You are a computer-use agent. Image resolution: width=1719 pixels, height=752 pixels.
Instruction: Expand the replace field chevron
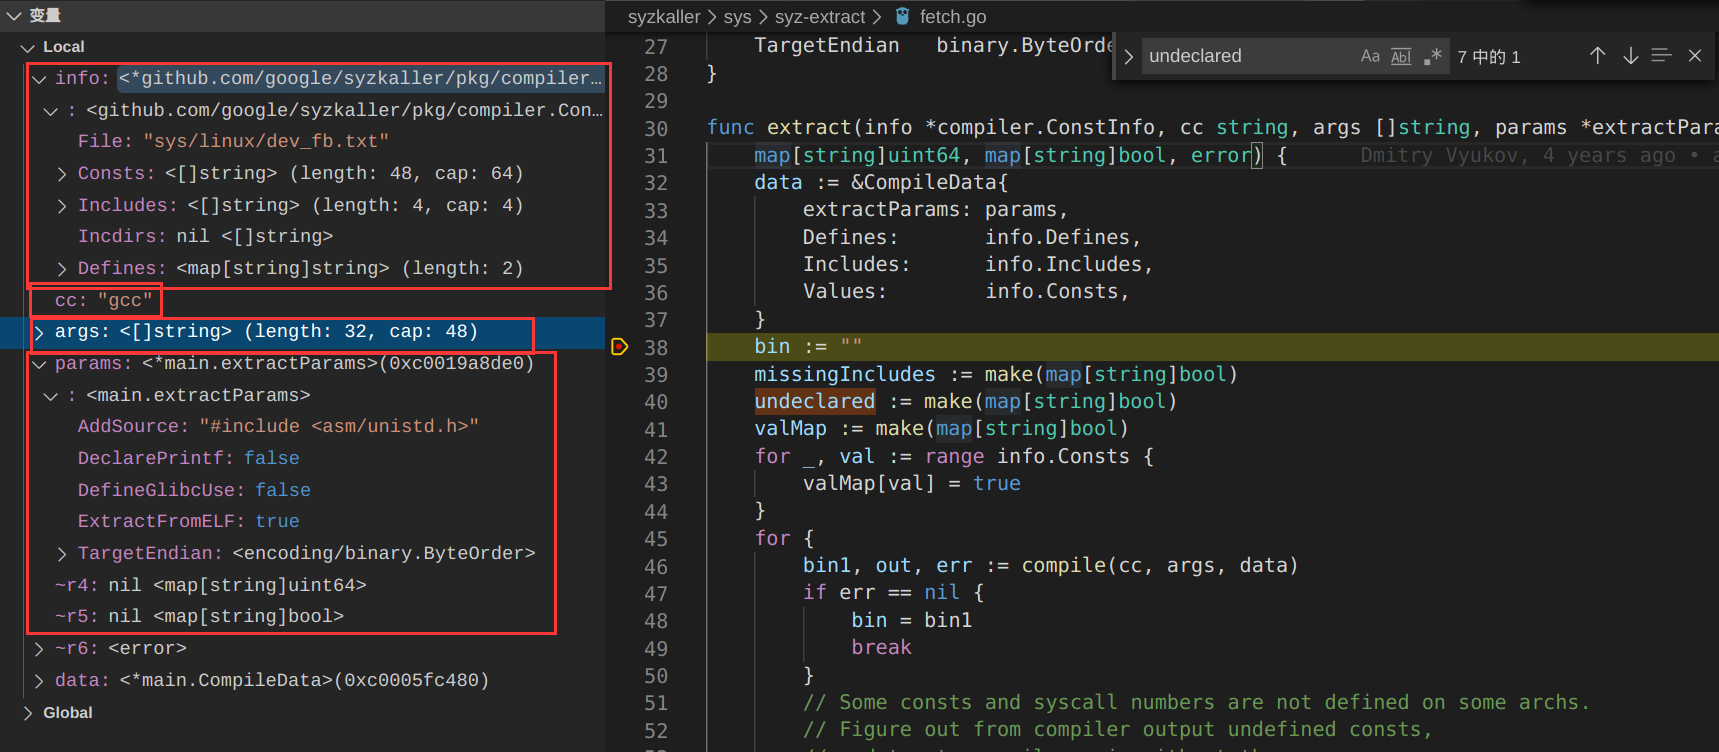(x=1128, y=57)
